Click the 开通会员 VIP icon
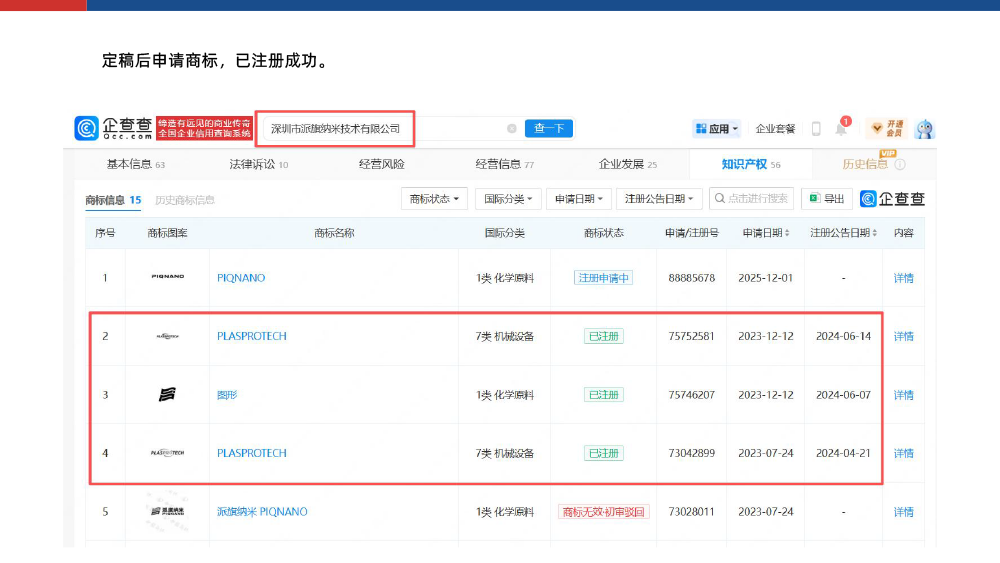Image resolution: width=1000 pixels, height=563 pixels. point(887,128)
